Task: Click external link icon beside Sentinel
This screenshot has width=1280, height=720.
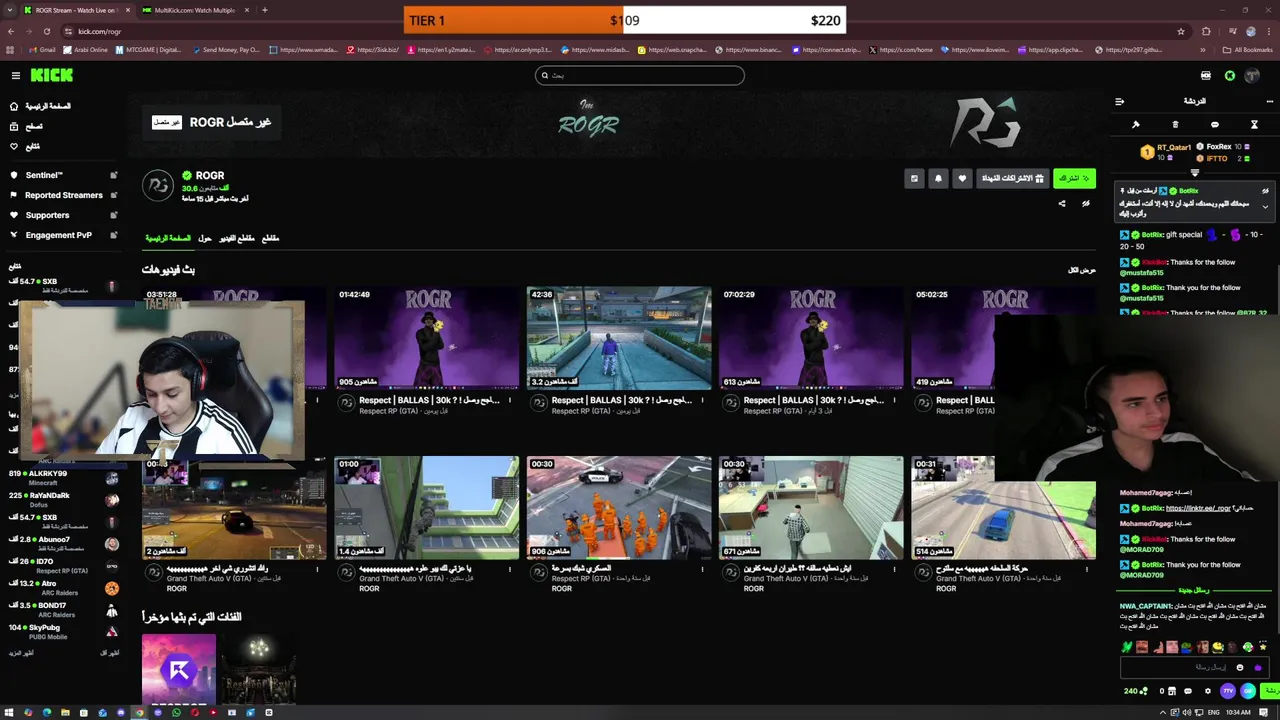Action: tap(113, 175)
